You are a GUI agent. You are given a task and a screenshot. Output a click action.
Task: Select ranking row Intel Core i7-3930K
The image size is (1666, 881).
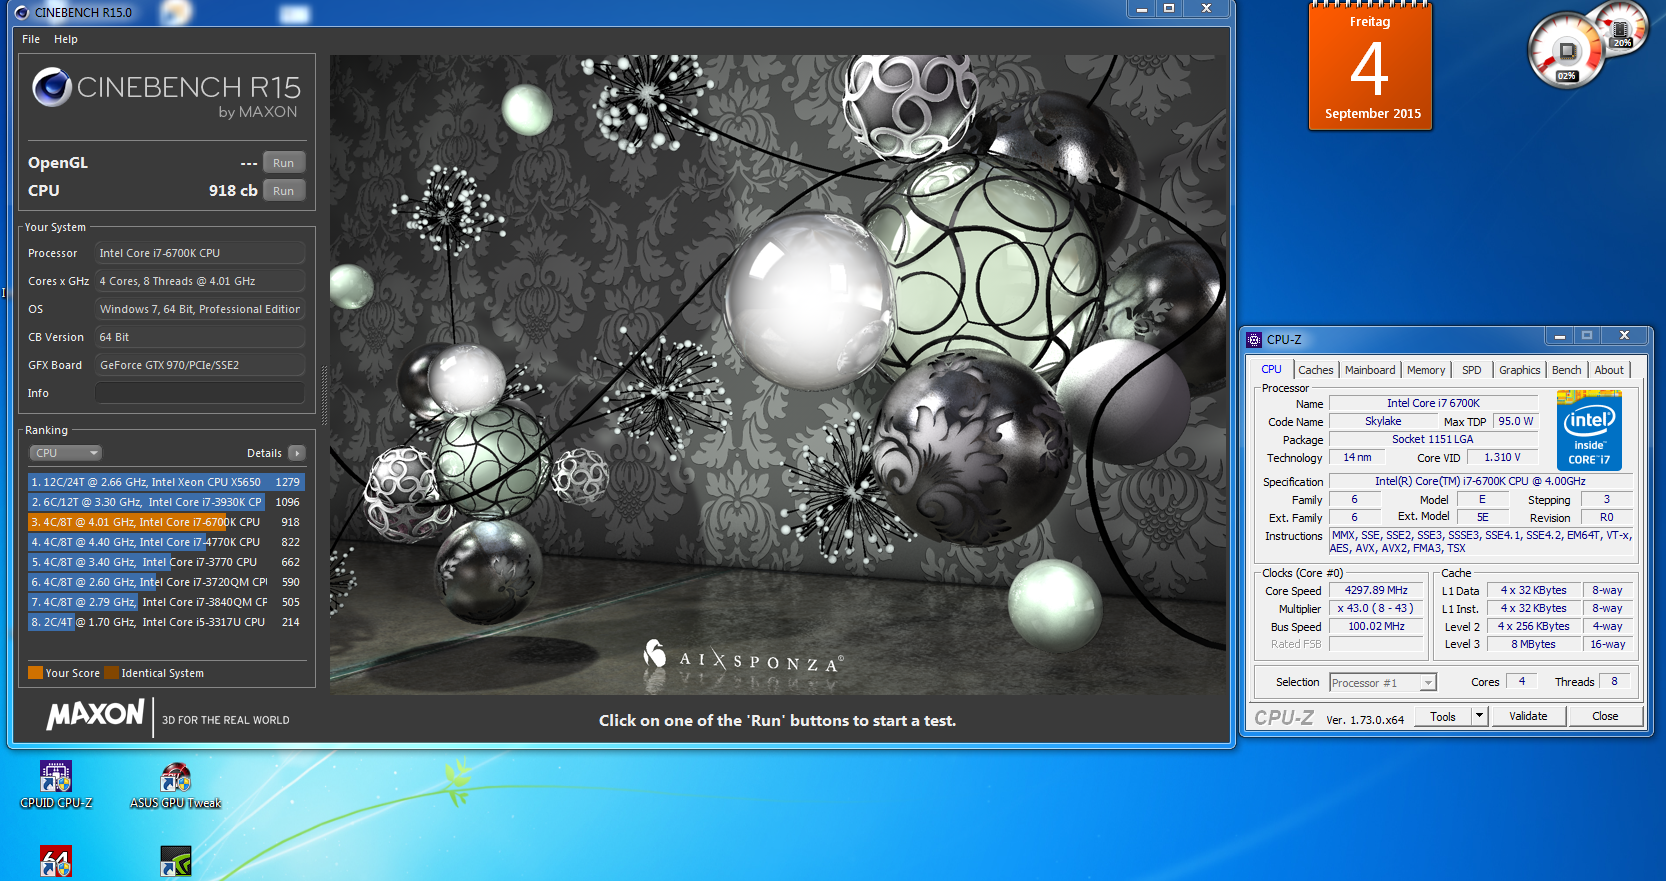(166, 502)
